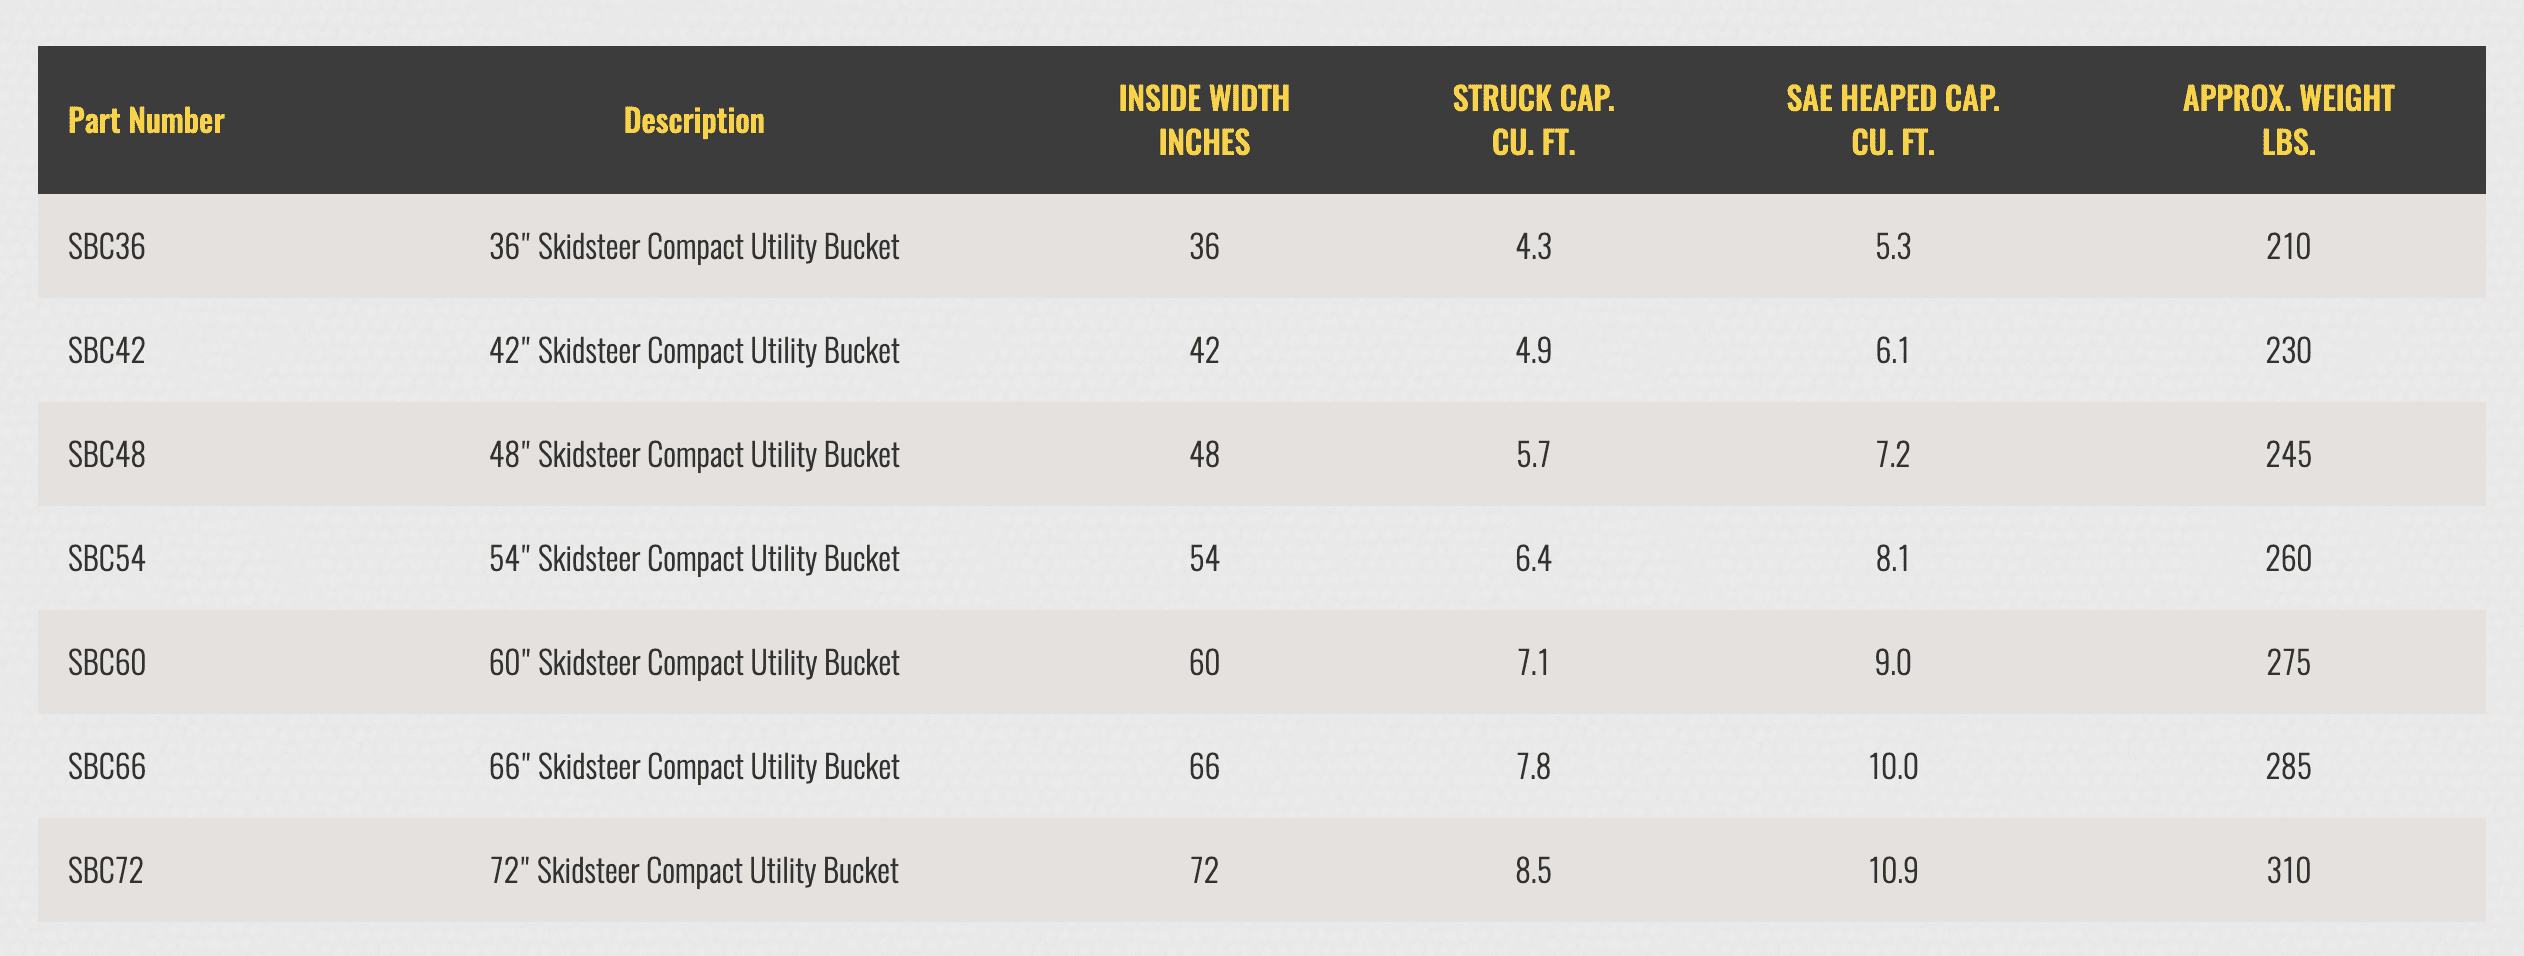The height and width of the screenshot is (956, 2524).
Task: Select the SBC42 part number cell
Action: pyautogui.click(x=107, y=351)
